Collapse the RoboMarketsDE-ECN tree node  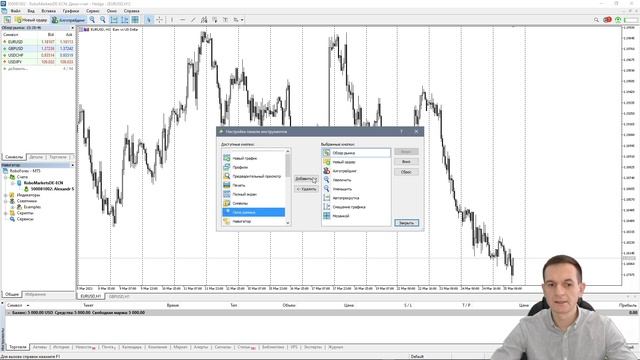click(x=12, y=183)
